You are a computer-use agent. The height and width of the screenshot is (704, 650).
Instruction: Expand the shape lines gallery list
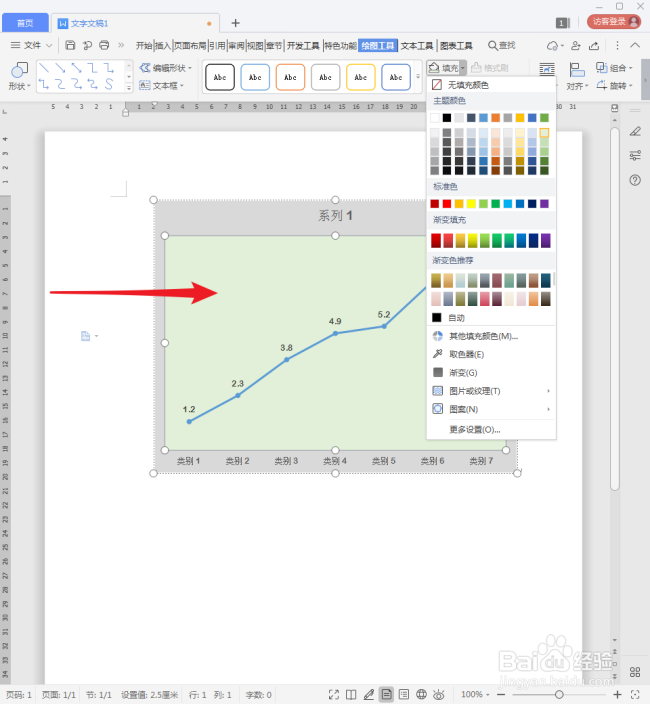click(129, 88)
